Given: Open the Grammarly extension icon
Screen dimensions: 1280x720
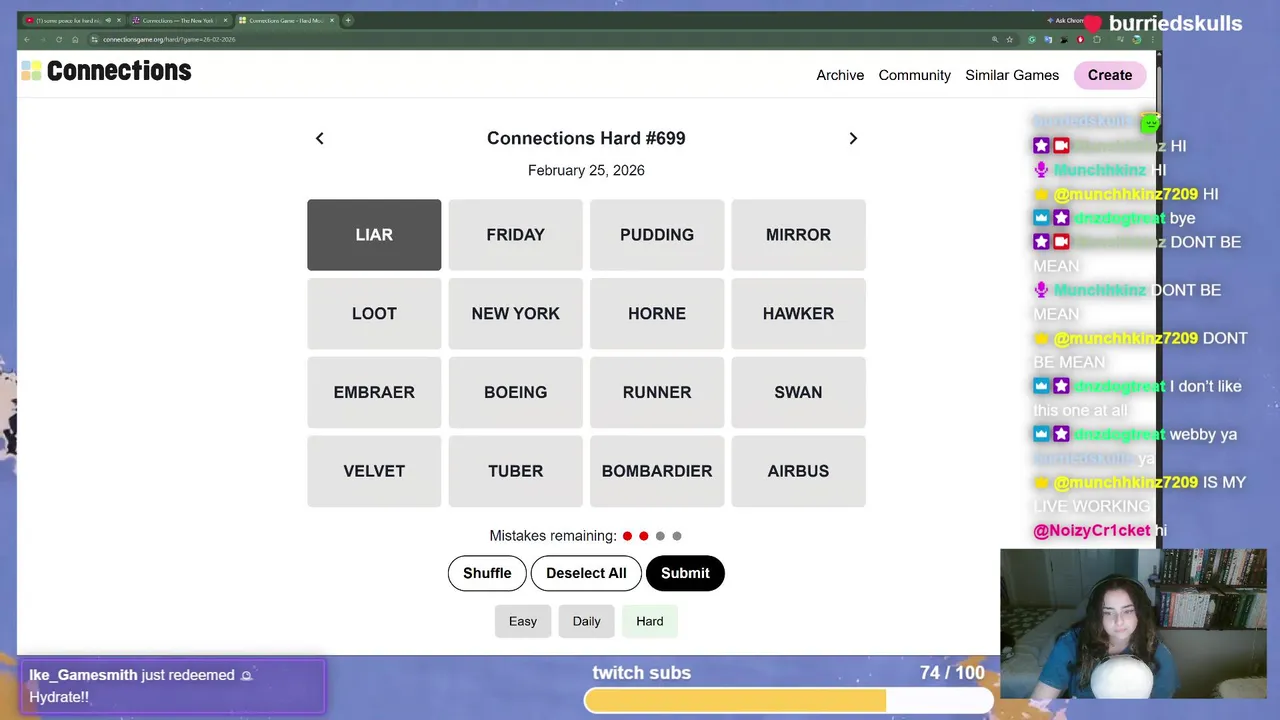Looking at the screenshot, I should (x=1032, y=40).
